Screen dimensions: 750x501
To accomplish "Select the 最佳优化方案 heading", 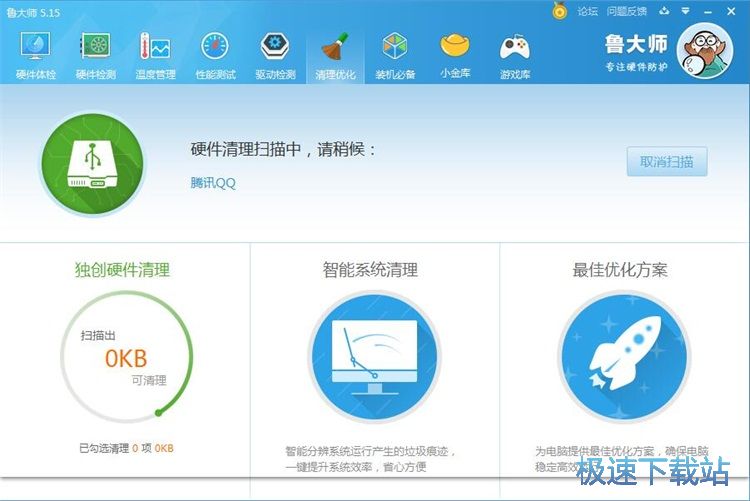I will pyautogui.click(x=620, y=269).
